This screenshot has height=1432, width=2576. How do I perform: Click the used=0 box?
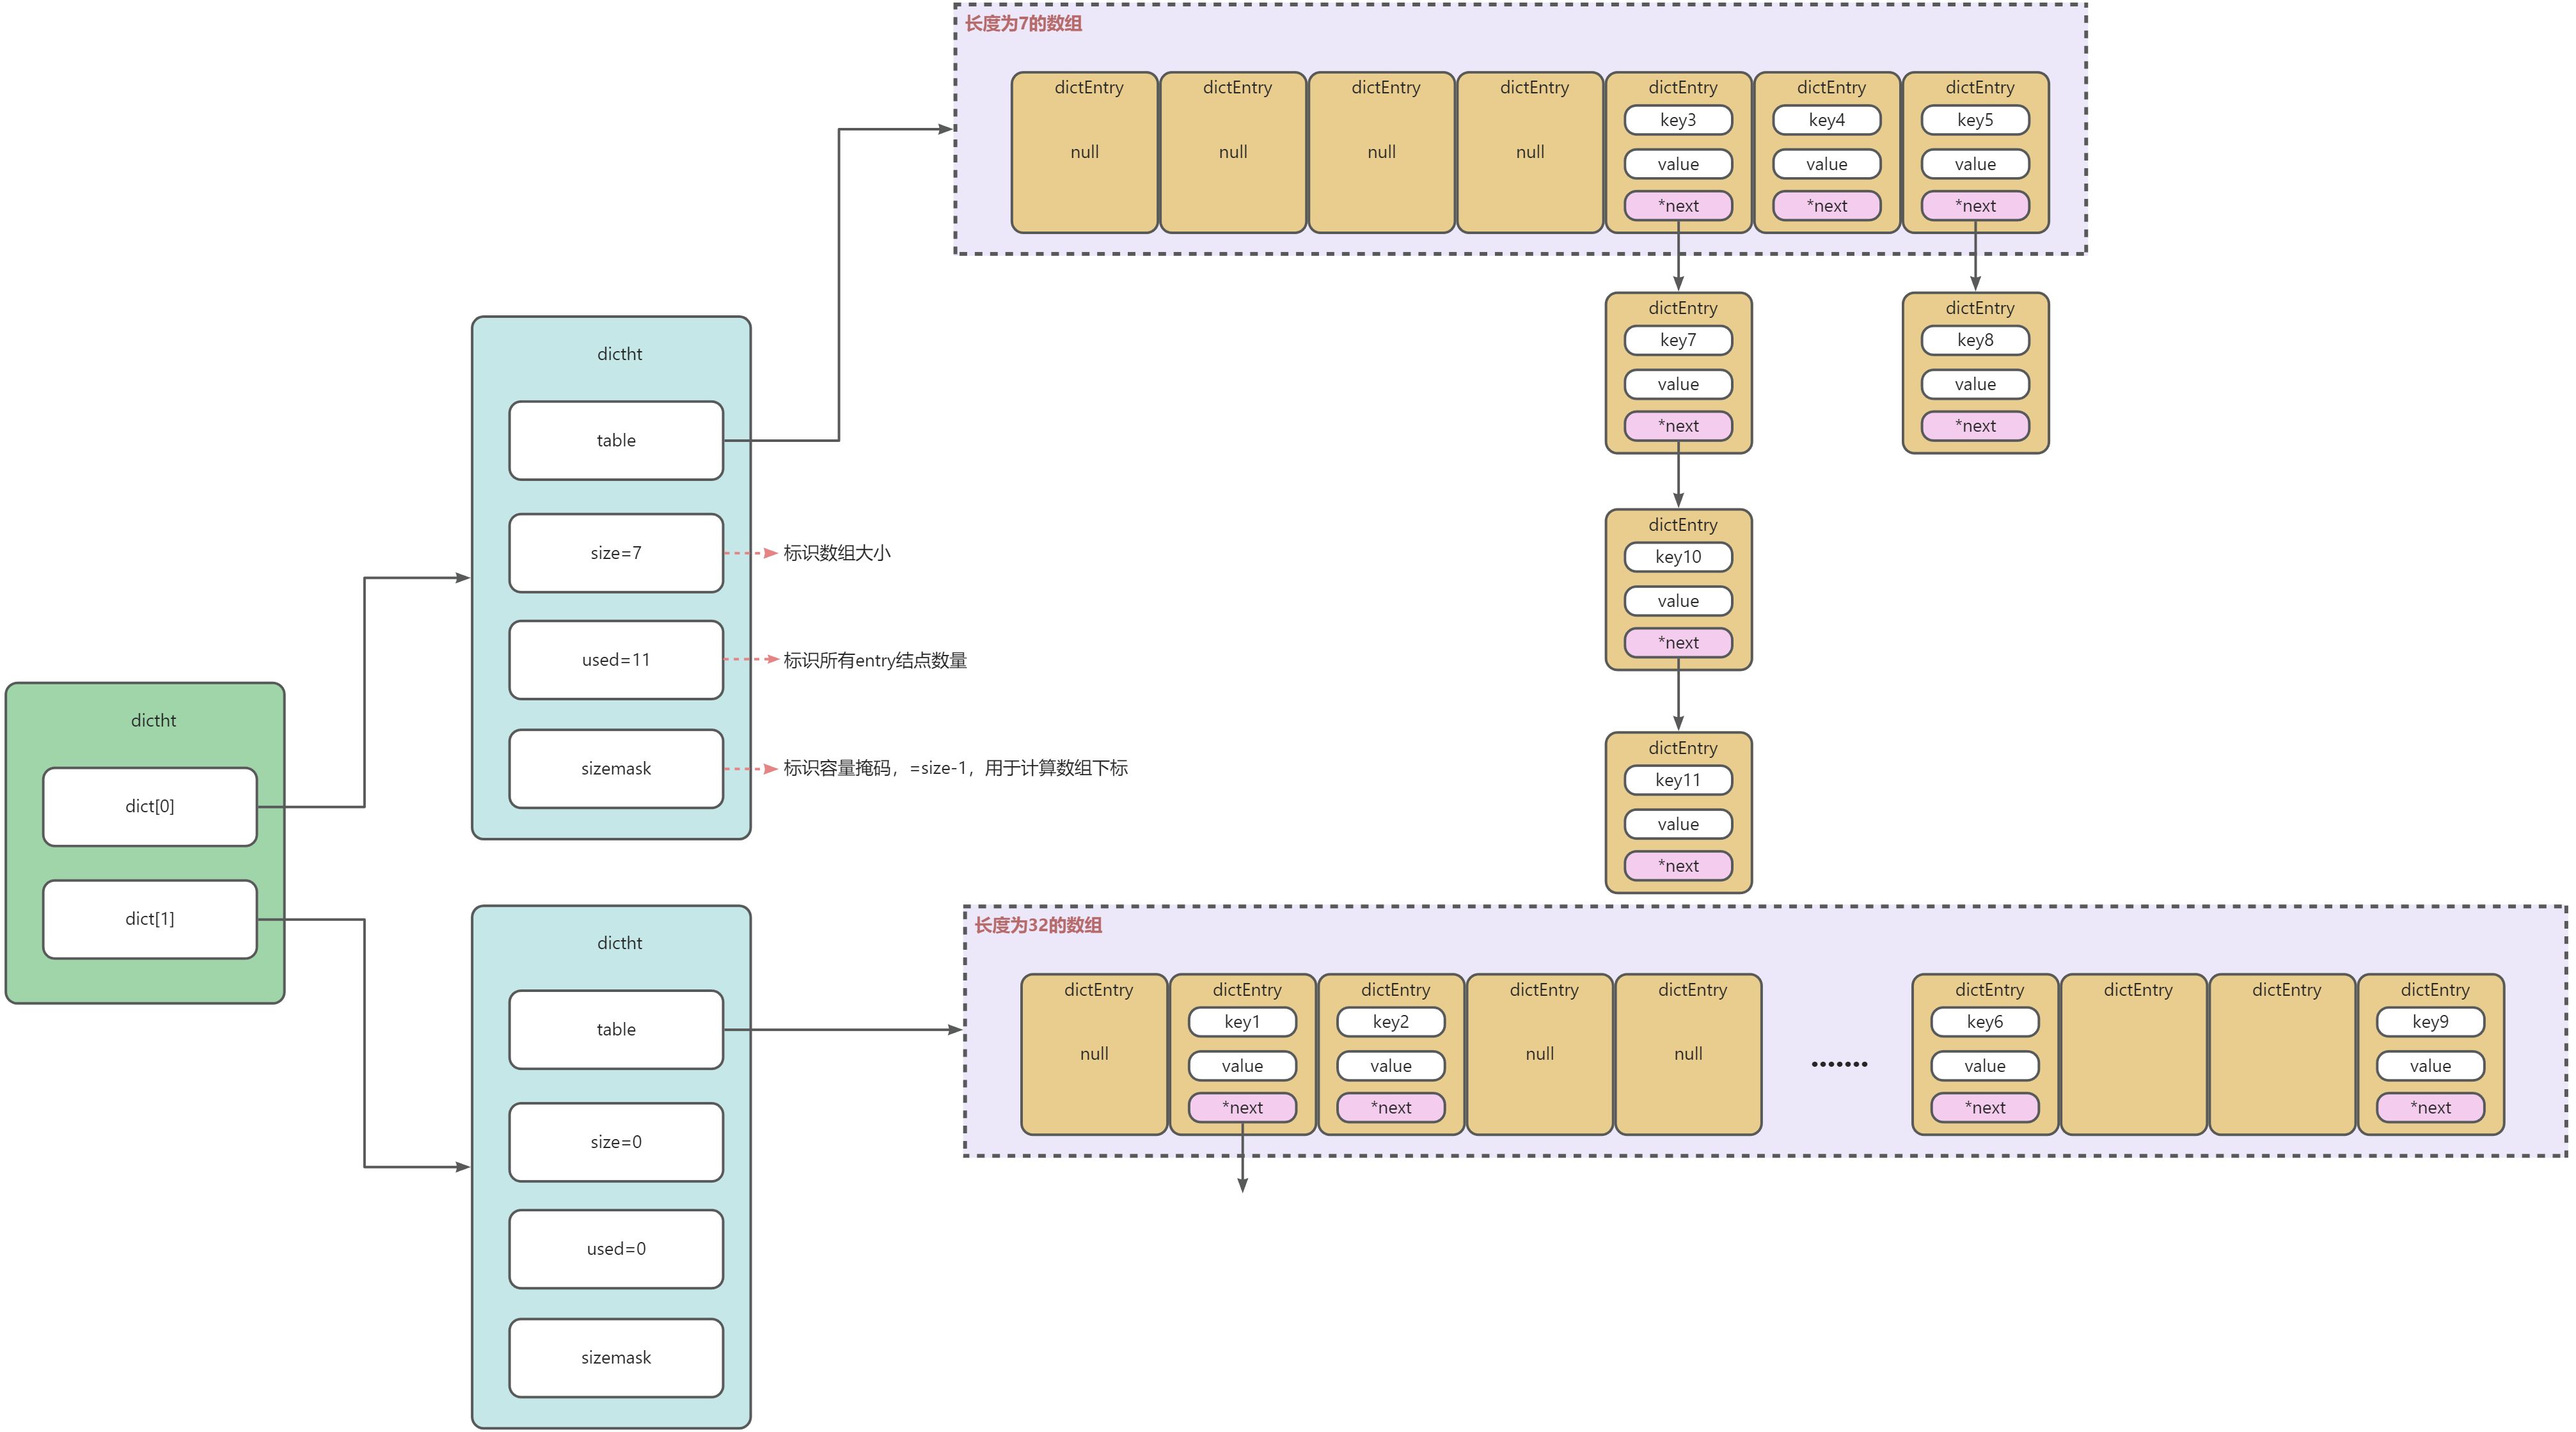[616, 1249]
